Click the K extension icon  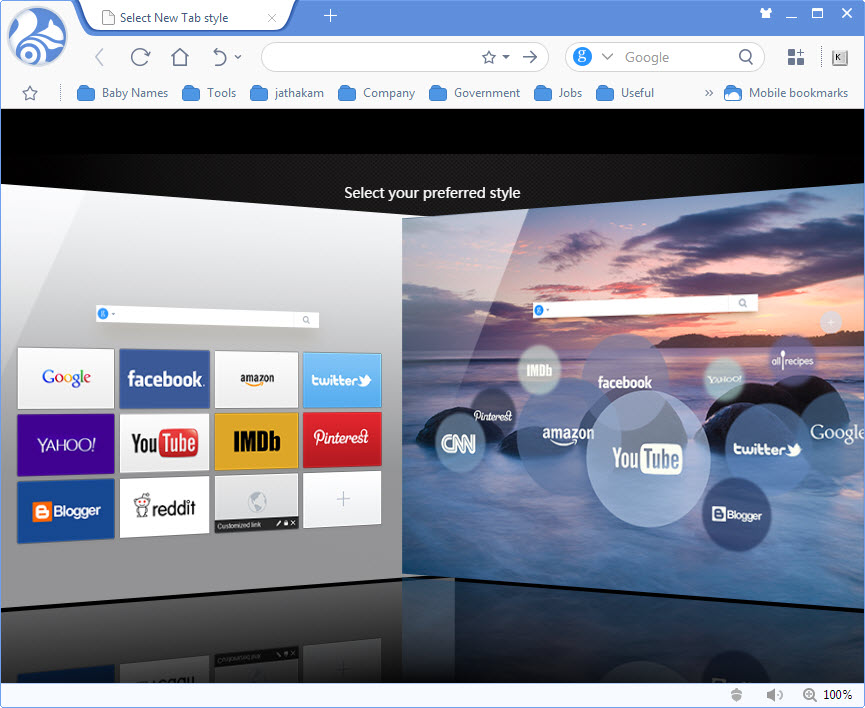pyautogui.click(x=839, y=57)
